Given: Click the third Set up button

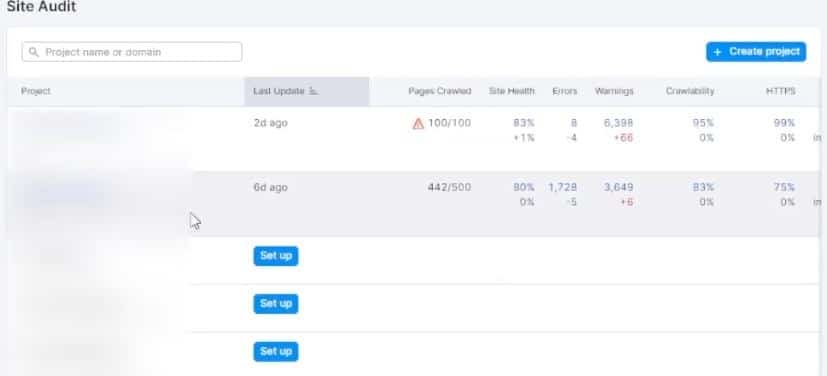Looking at the screenshot, I should pyautogui.click(x=276, y=351).
